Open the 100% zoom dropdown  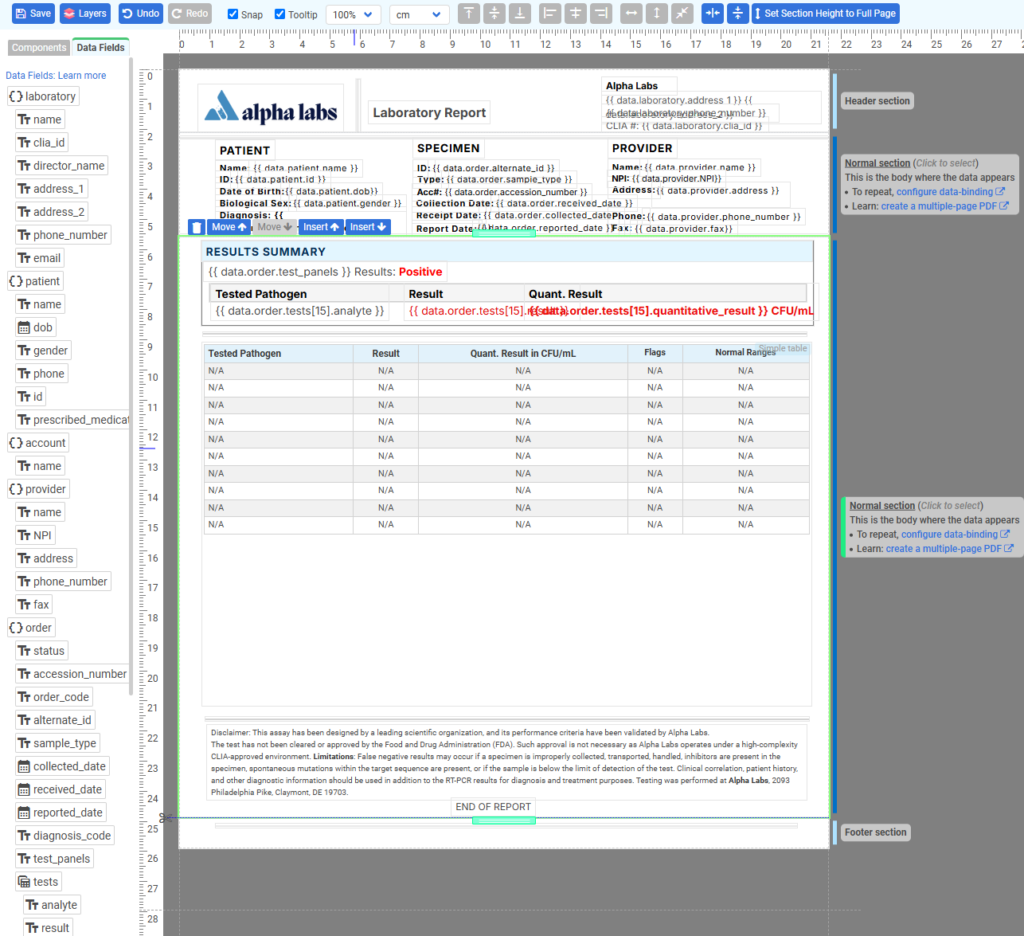click(x=353, y=14)
